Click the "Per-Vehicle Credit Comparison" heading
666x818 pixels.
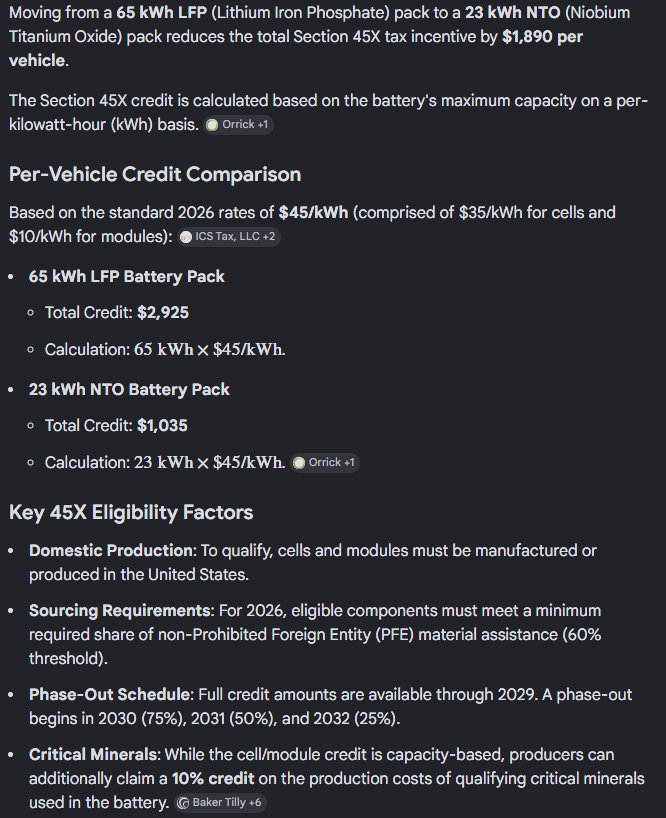(155, 174)
